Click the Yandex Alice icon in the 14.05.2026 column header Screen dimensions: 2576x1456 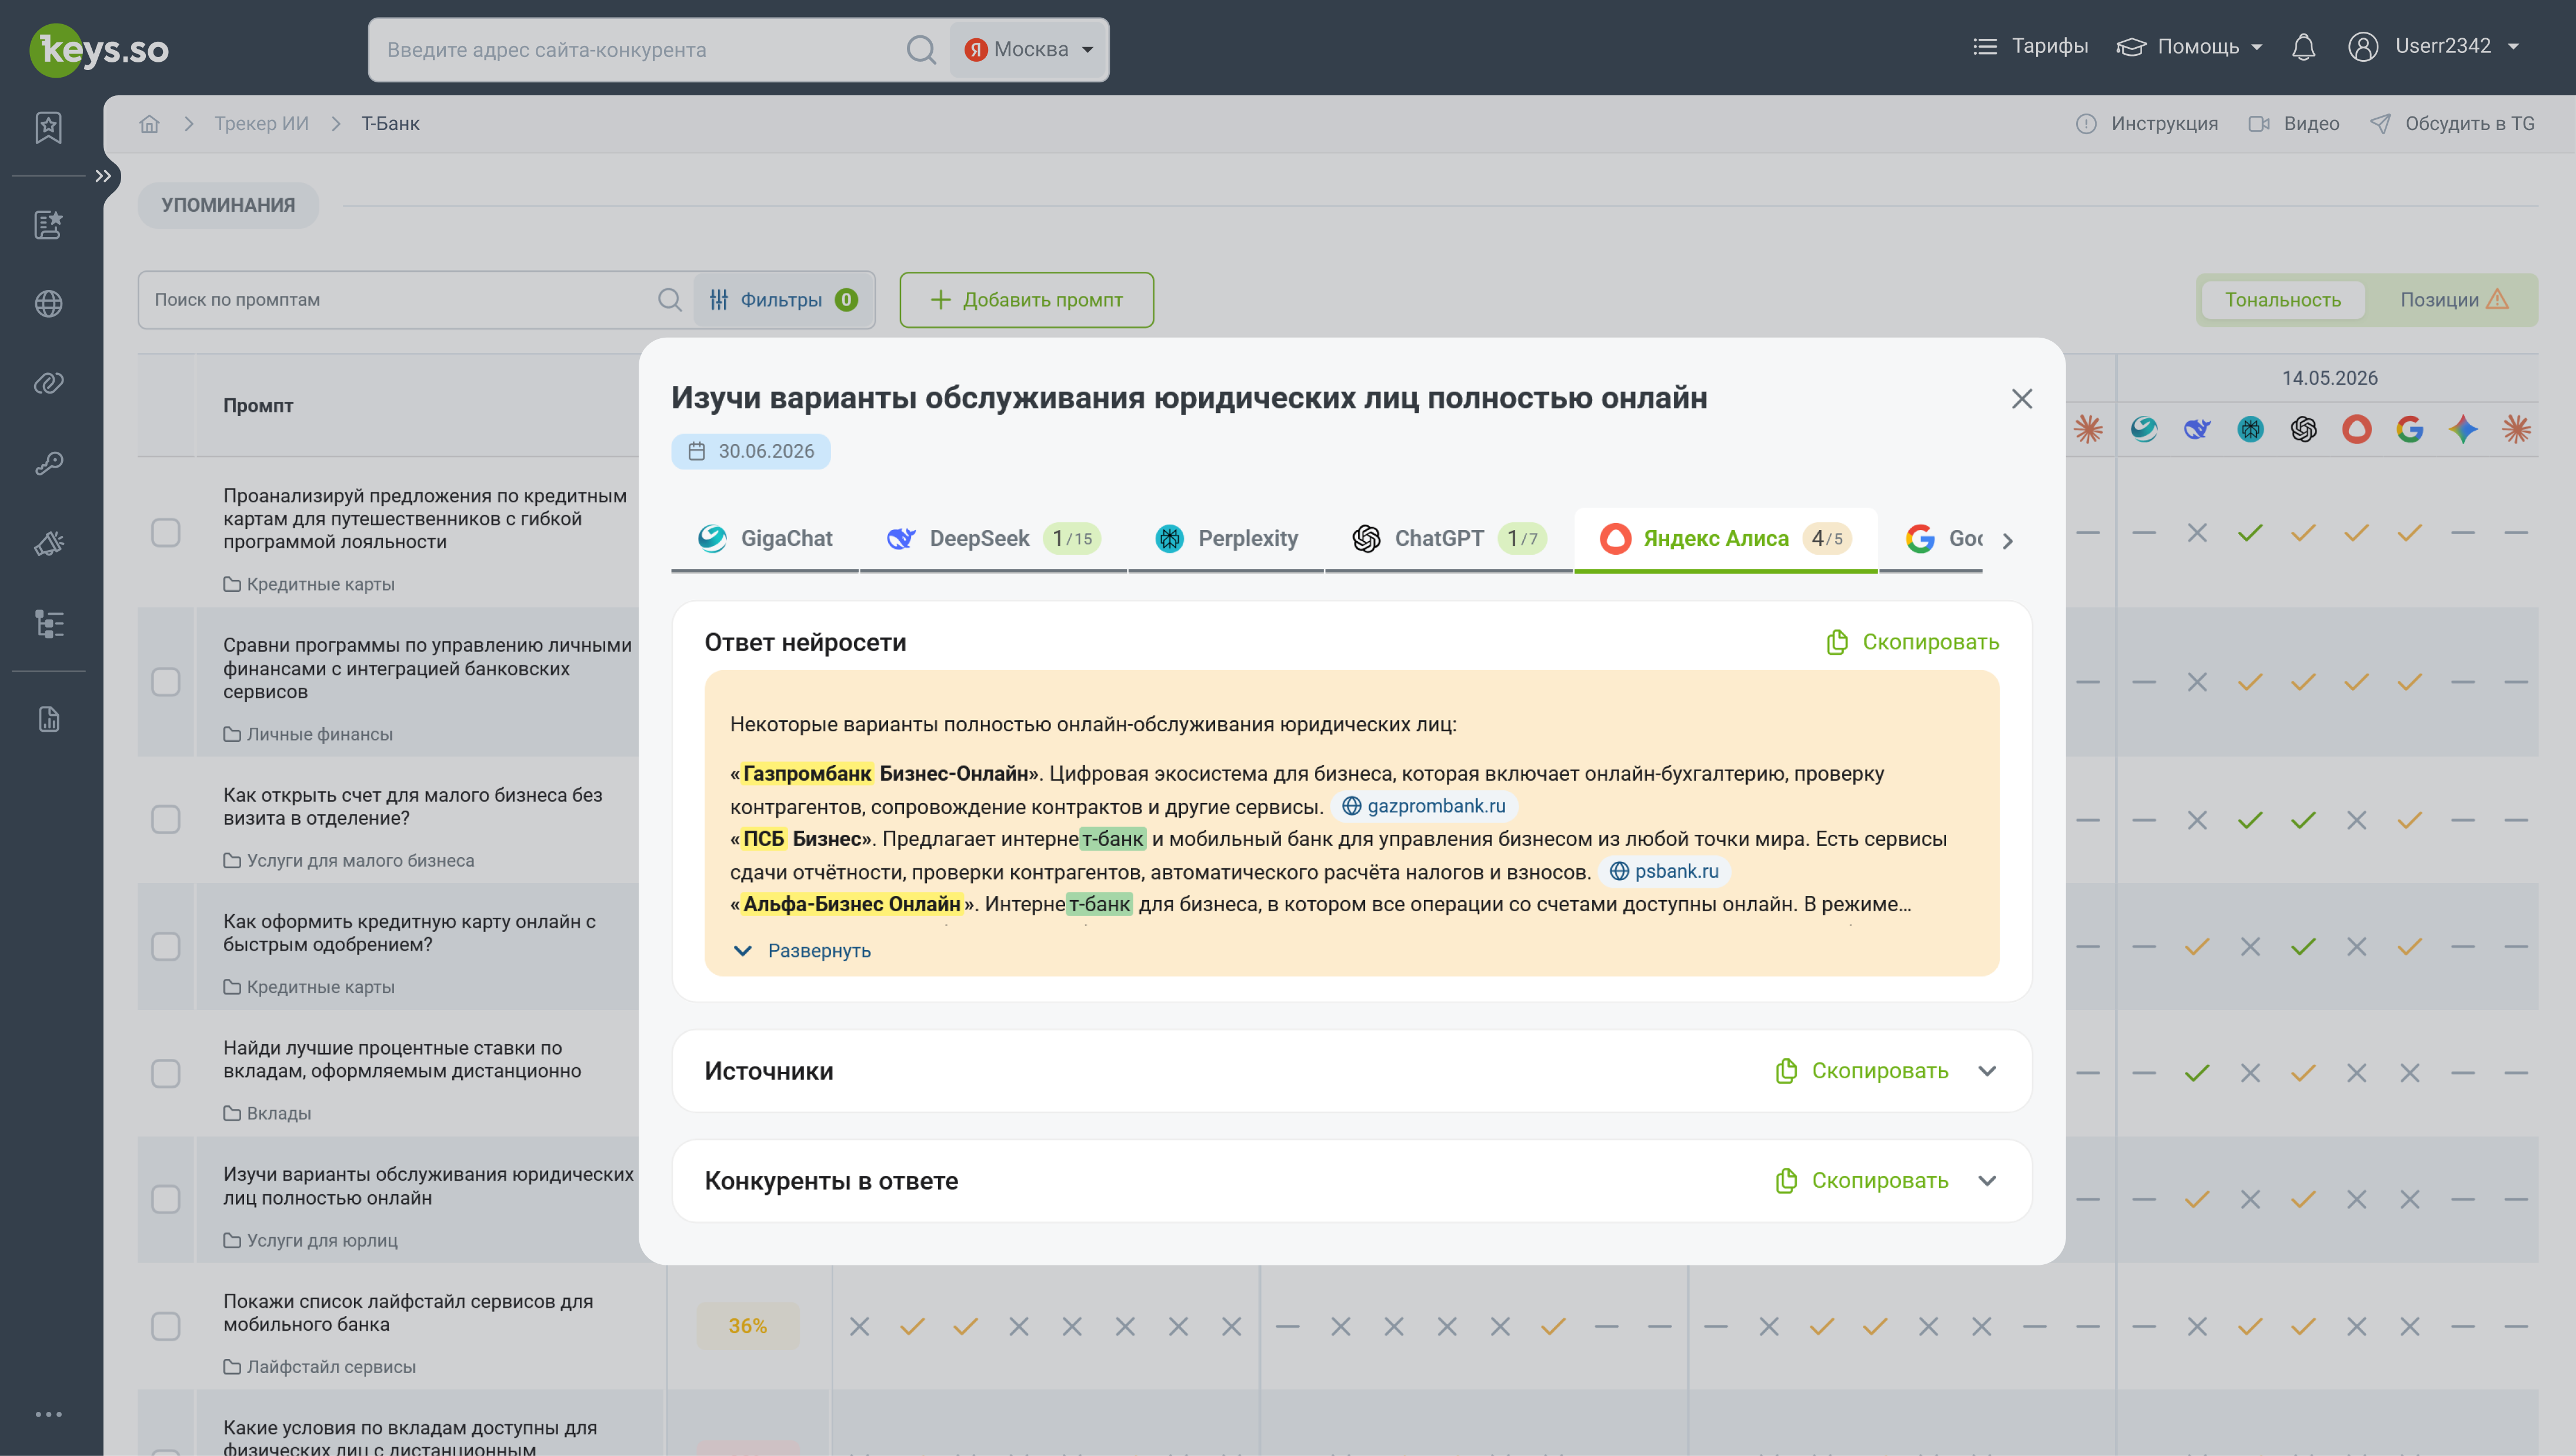tap(2357, 429)
